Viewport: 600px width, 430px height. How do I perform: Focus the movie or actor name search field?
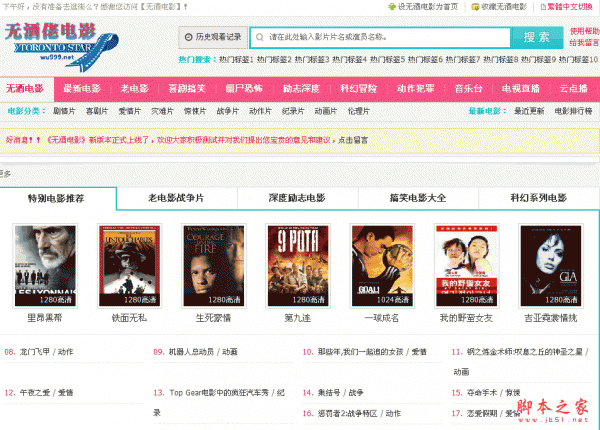tap(380, 37)
